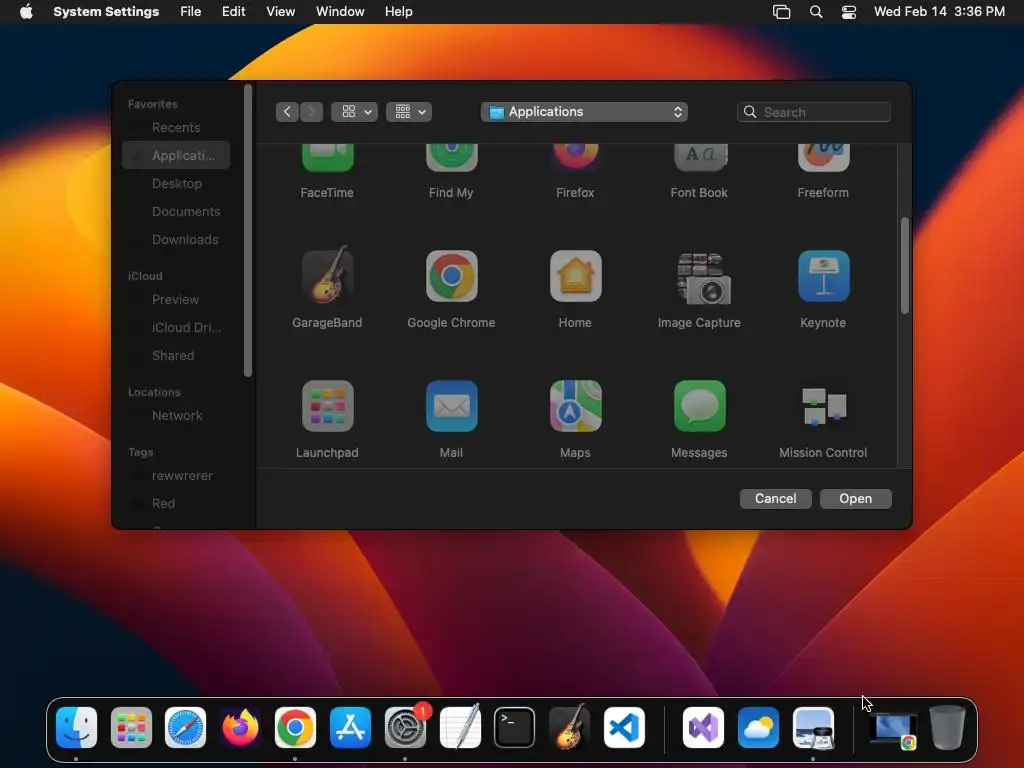Image resolution: width=1024 pixels, height=768 pixels.
Task: Select the Mission Control app icon
Action: pos(824,406)
